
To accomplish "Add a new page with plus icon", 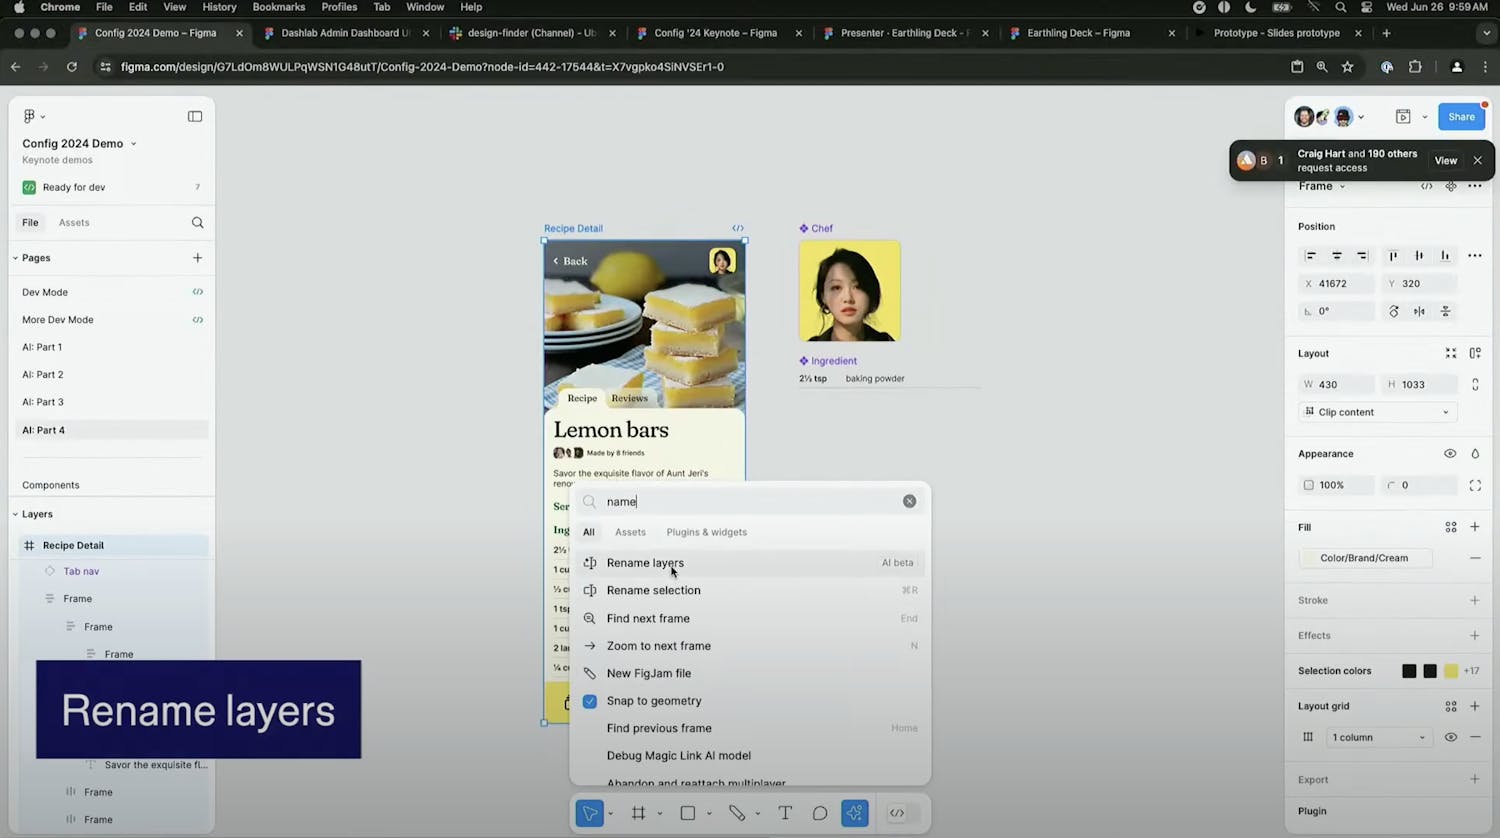I will pos(197,258).
